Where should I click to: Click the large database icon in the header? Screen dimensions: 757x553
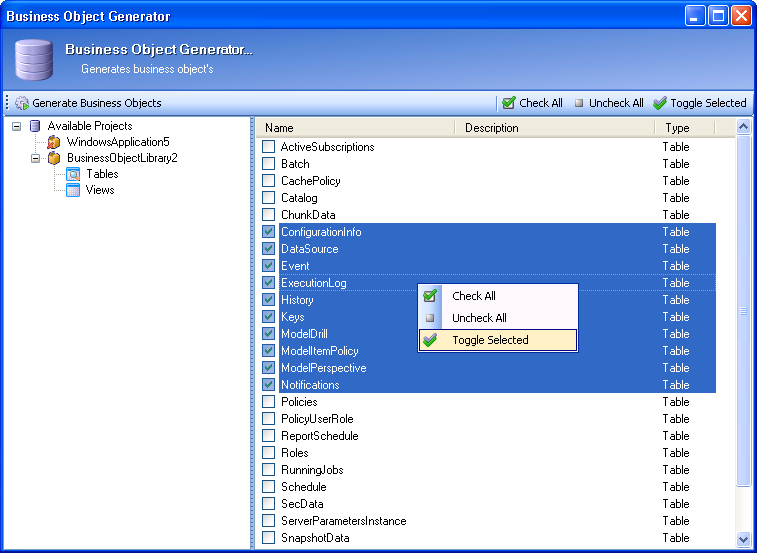point(33,59)
